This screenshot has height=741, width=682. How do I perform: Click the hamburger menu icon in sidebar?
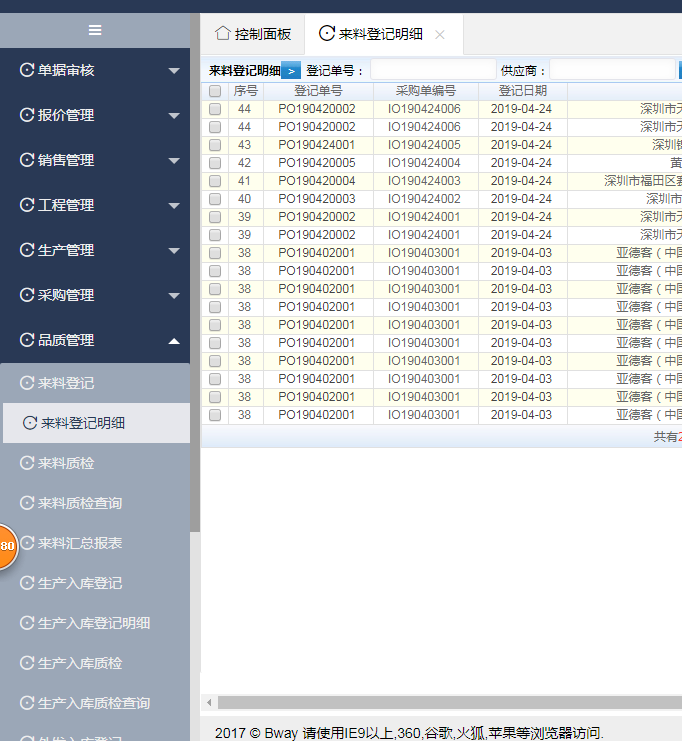click(x=95, y=30)
